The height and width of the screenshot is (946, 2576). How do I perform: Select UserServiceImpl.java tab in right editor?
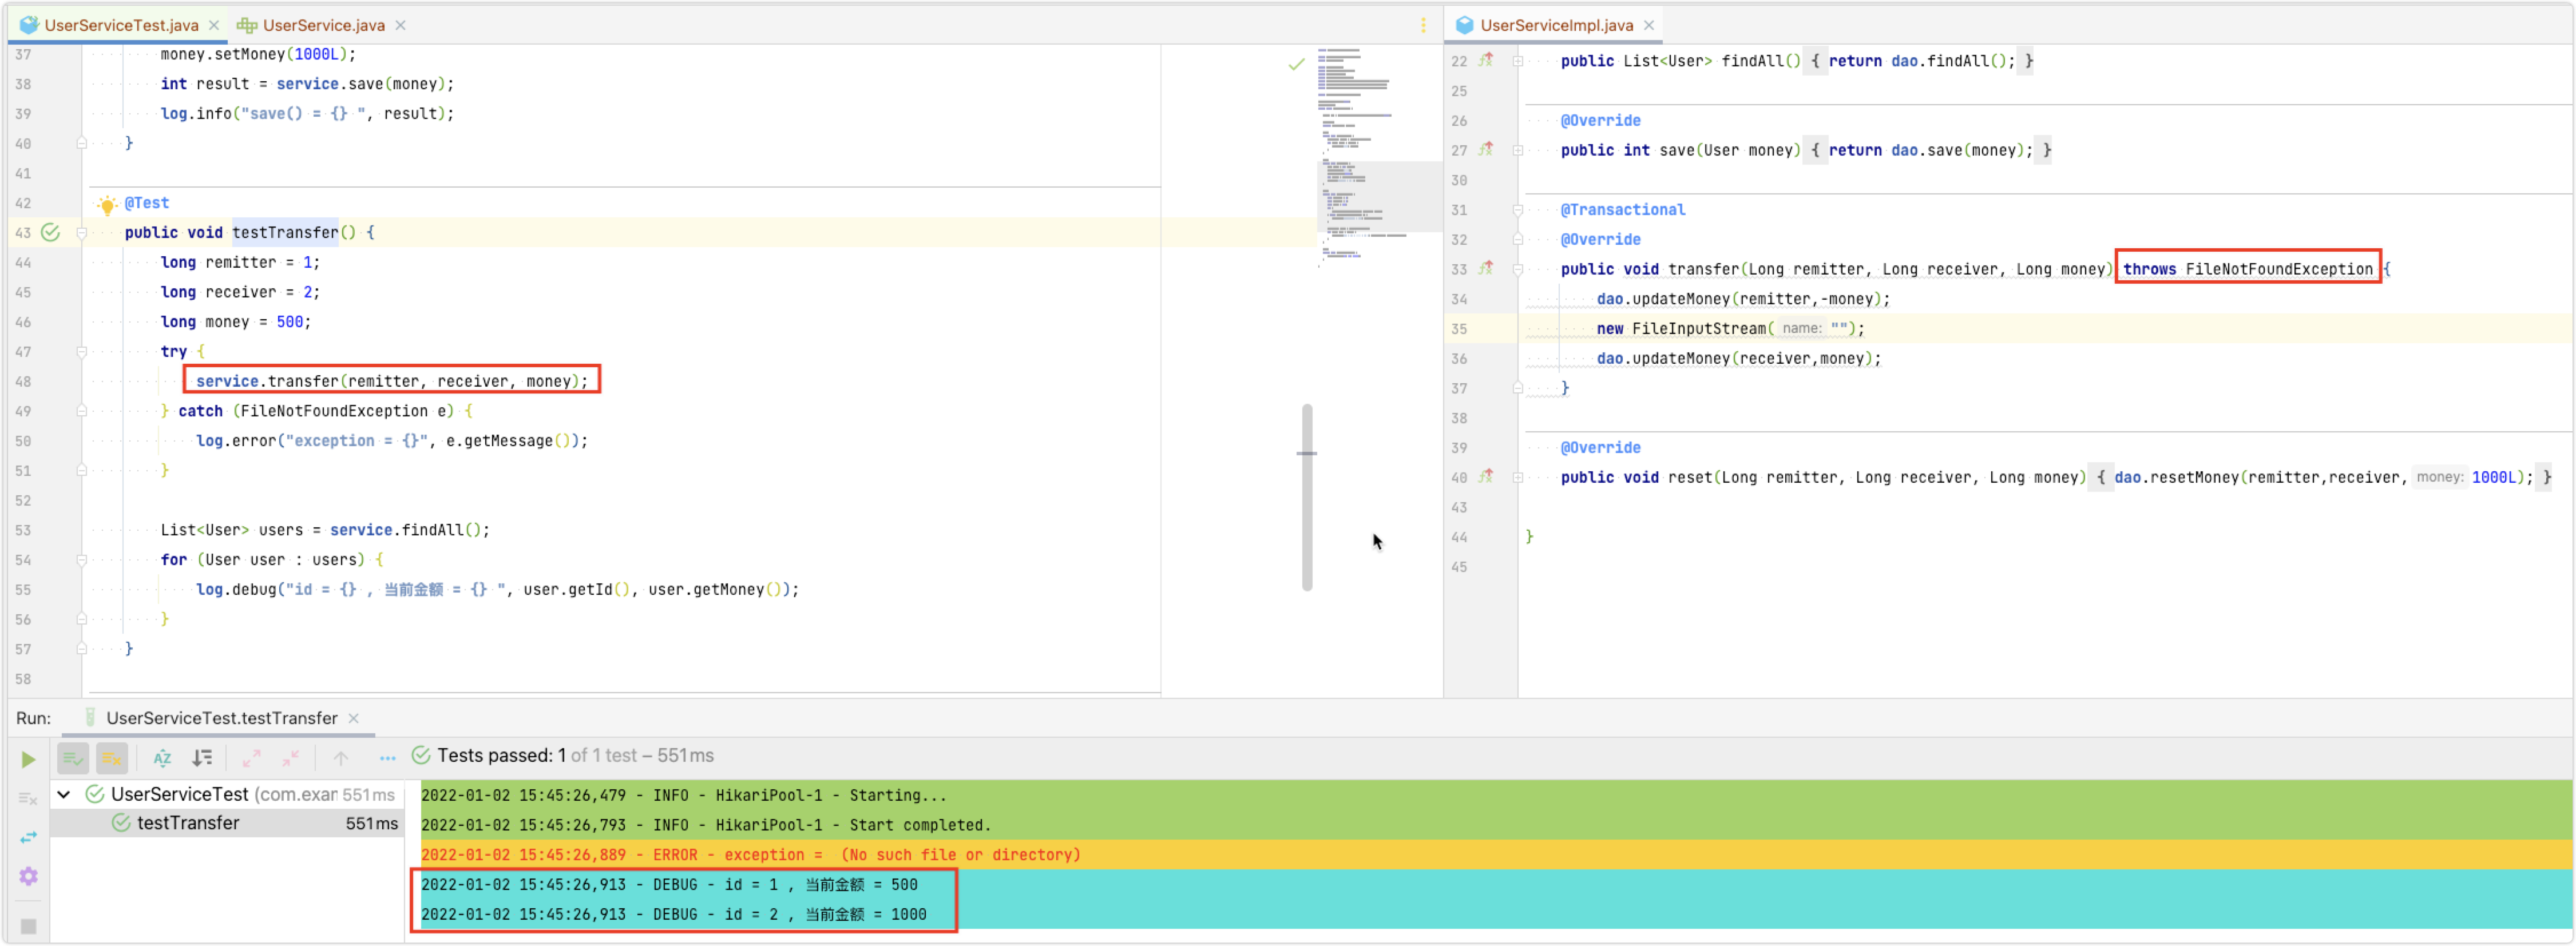pyautogui.click(x=1556, y=25)
